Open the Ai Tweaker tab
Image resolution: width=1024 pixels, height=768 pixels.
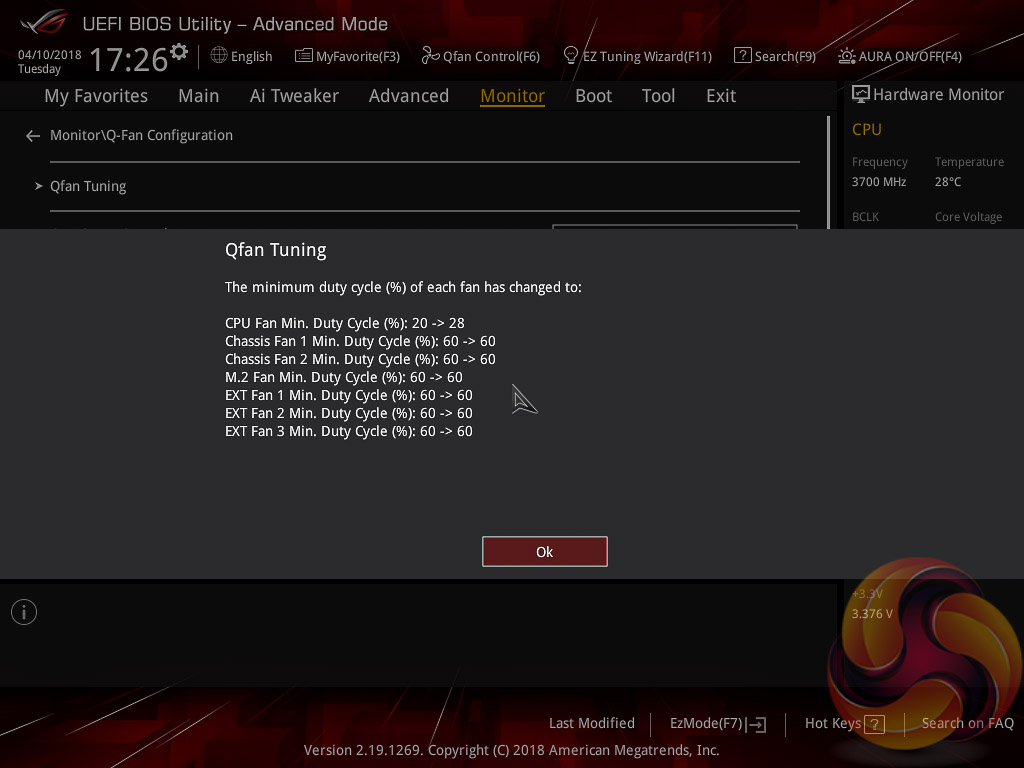click(294, 96)
